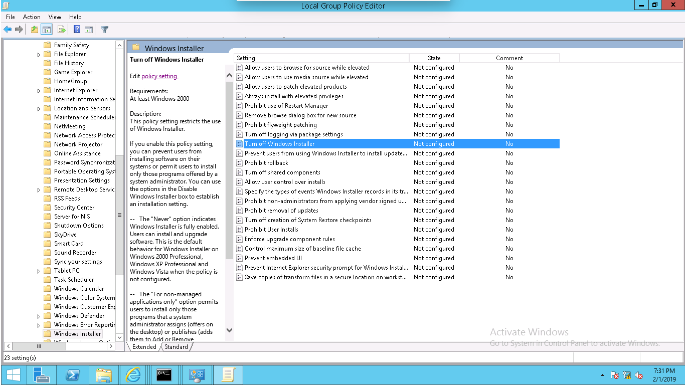Launch Internet Explorer from the taskbar
685x385 pixels.
pos(133,375)
